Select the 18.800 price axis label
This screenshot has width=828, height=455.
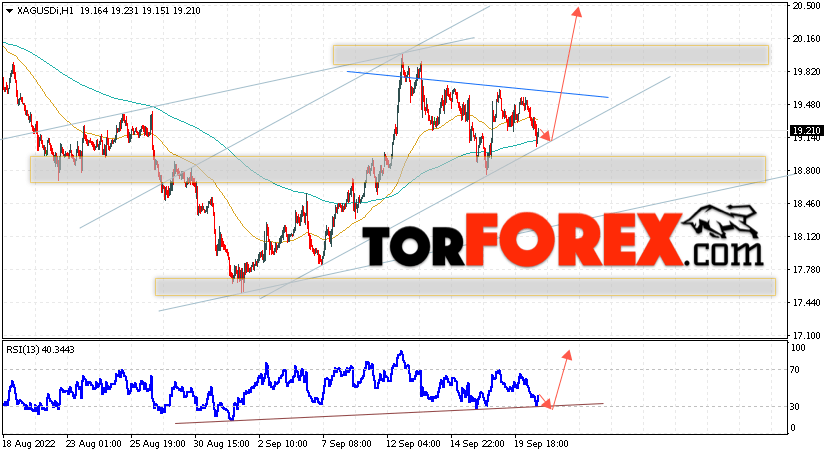806,170
